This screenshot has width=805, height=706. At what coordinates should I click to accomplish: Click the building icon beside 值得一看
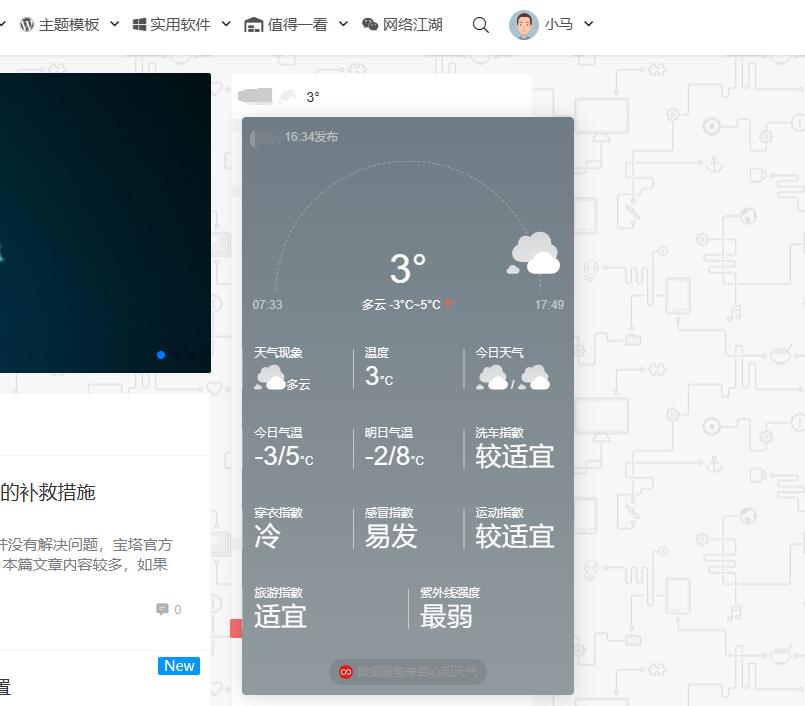(254, 25)
